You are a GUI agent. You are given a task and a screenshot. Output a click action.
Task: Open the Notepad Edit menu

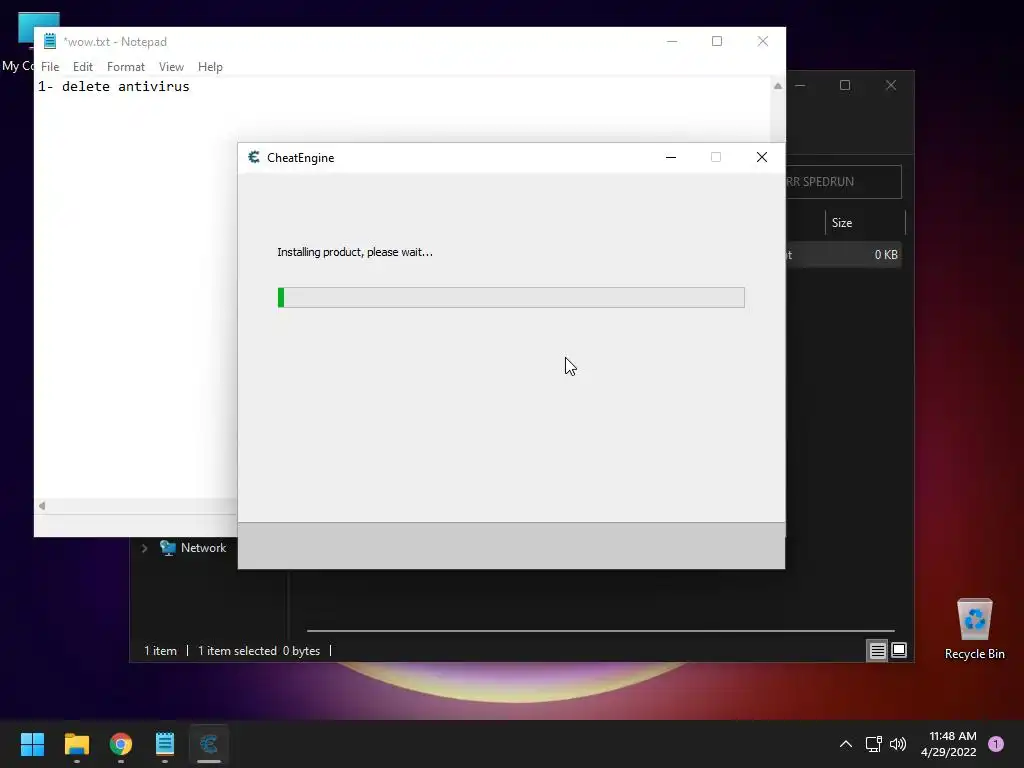[82, 67]
